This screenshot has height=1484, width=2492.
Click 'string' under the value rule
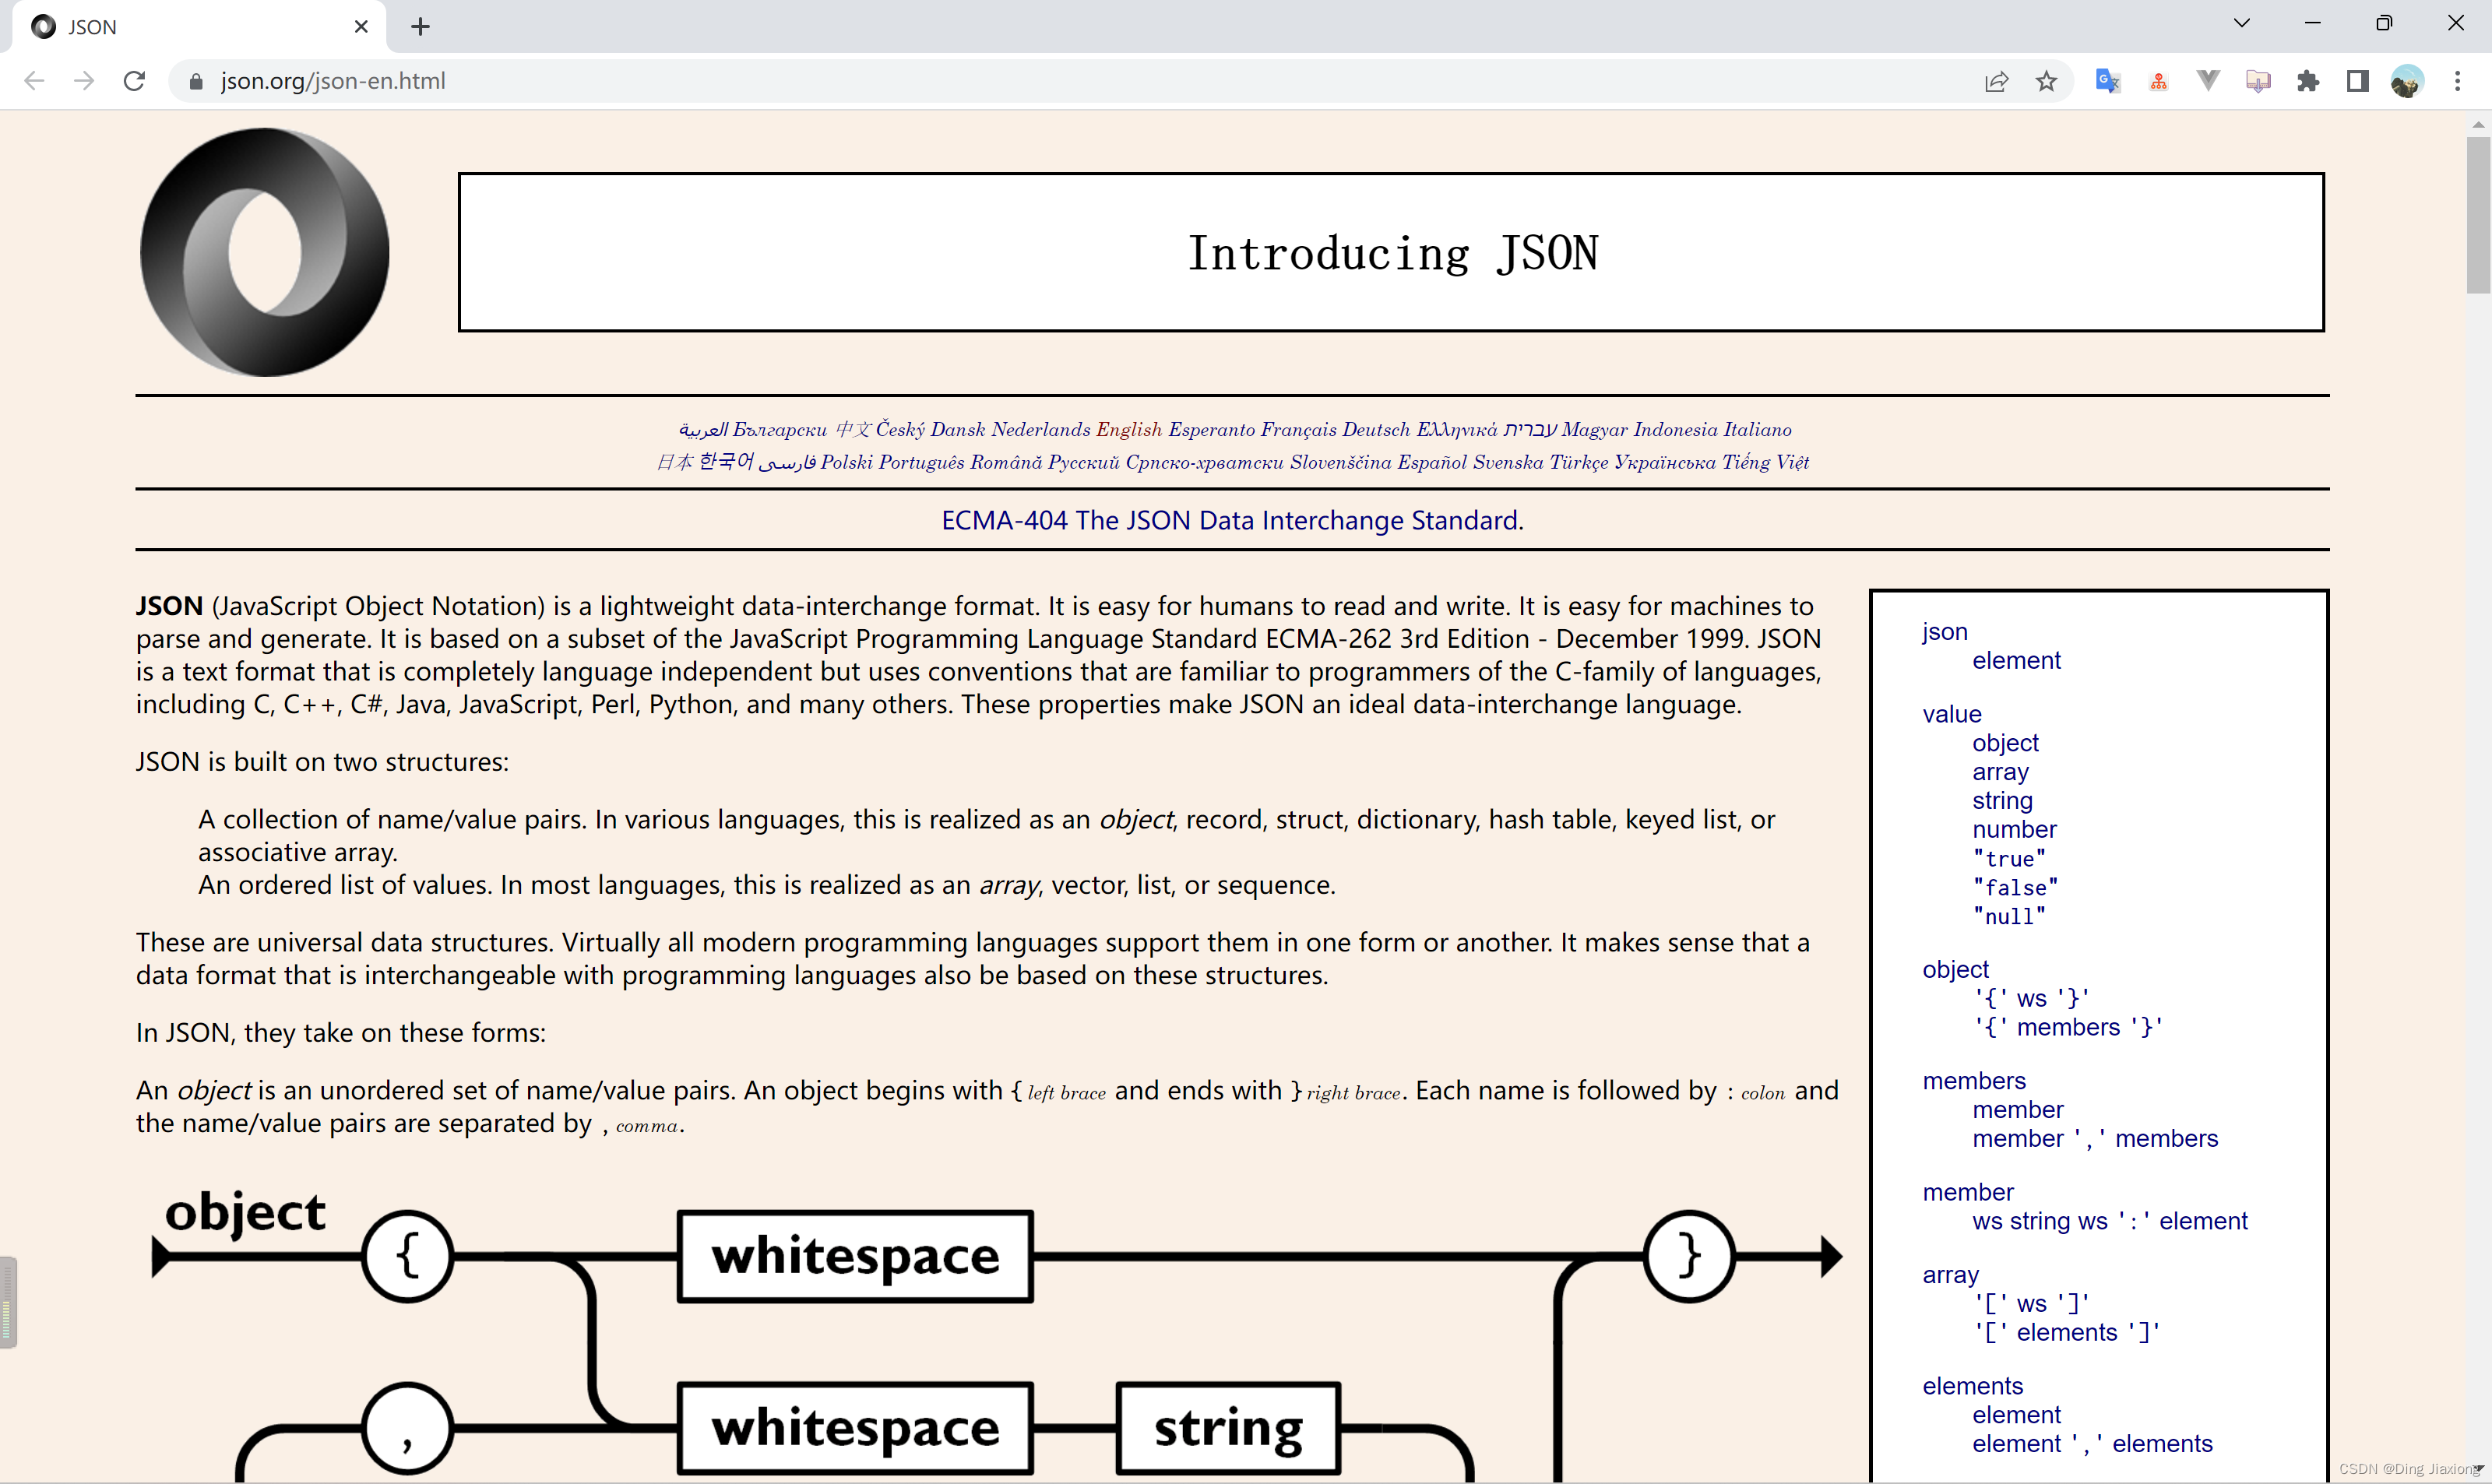tap(2002, 800)
